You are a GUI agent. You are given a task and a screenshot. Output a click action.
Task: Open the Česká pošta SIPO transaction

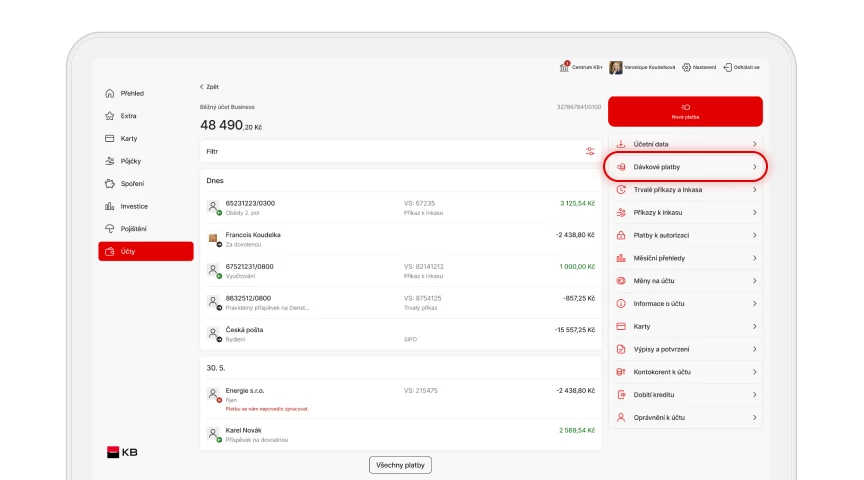tap(400, 334)
